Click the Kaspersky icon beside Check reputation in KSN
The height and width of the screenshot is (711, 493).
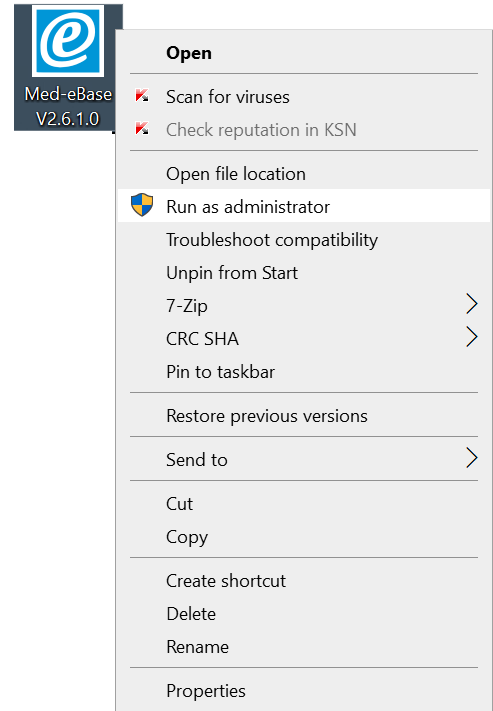pyautogui.click(x=142, y=129)
